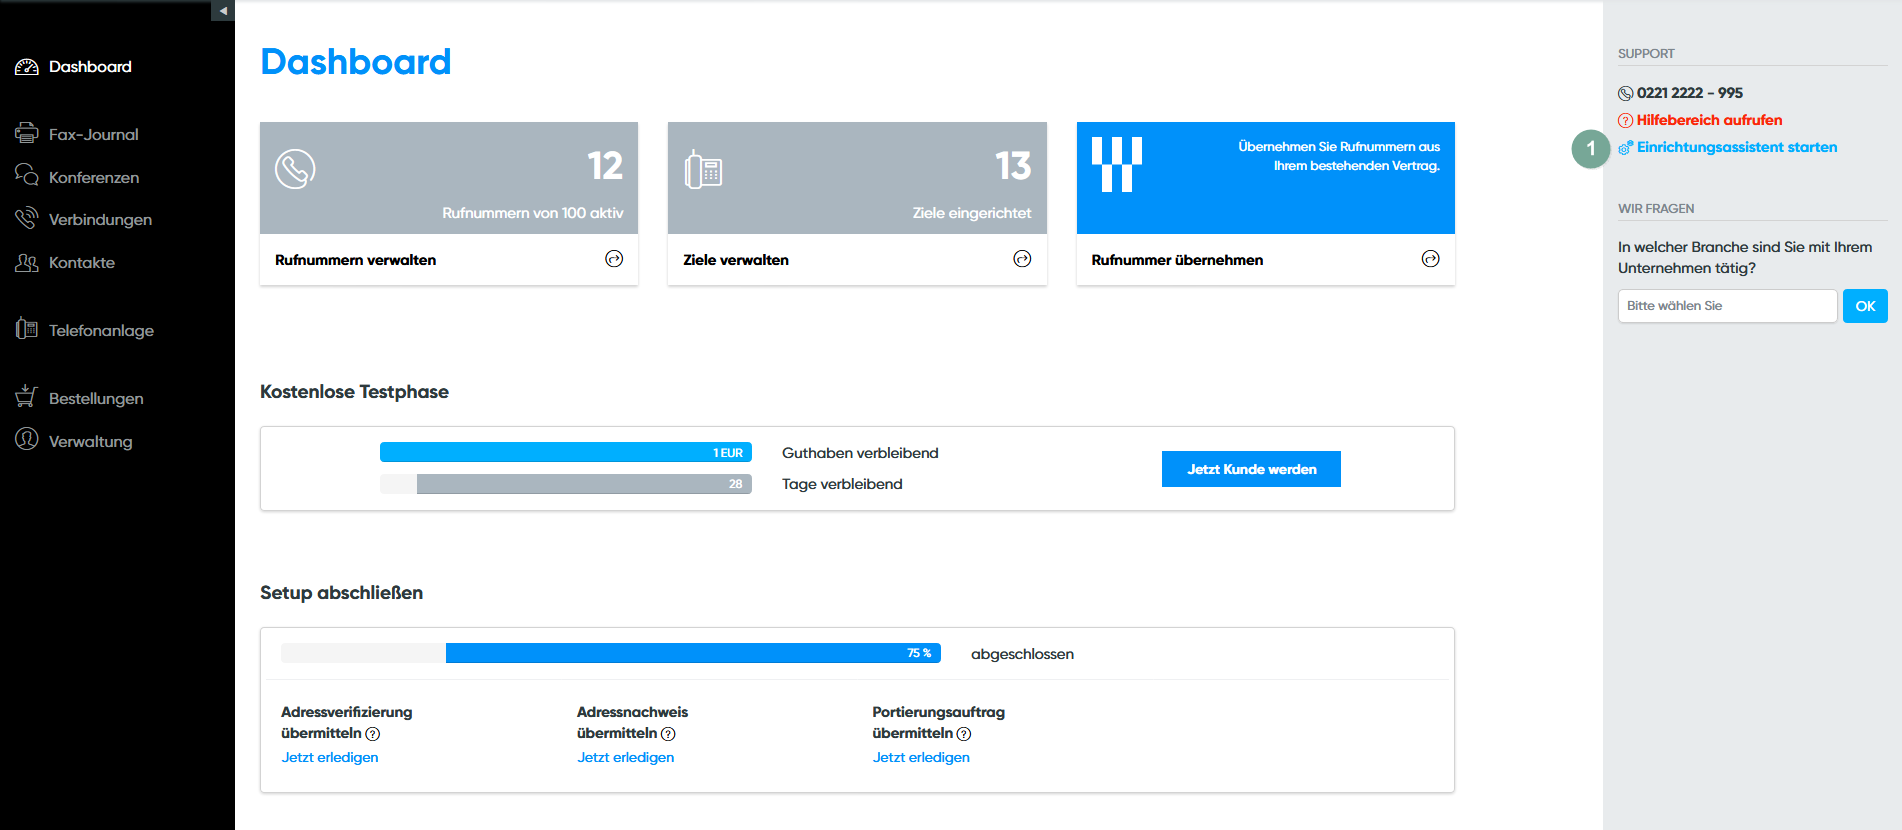Image resolution: width=1902 pixels, height=830 pixels.
Task: Click the Konferenzen chat bubbles icon
Action: coord(27,176)
